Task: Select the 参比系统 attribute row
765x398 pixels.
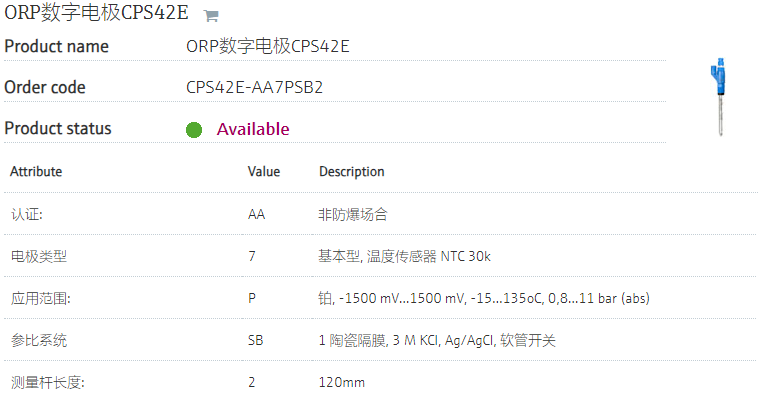Action: tap(381, 340)
